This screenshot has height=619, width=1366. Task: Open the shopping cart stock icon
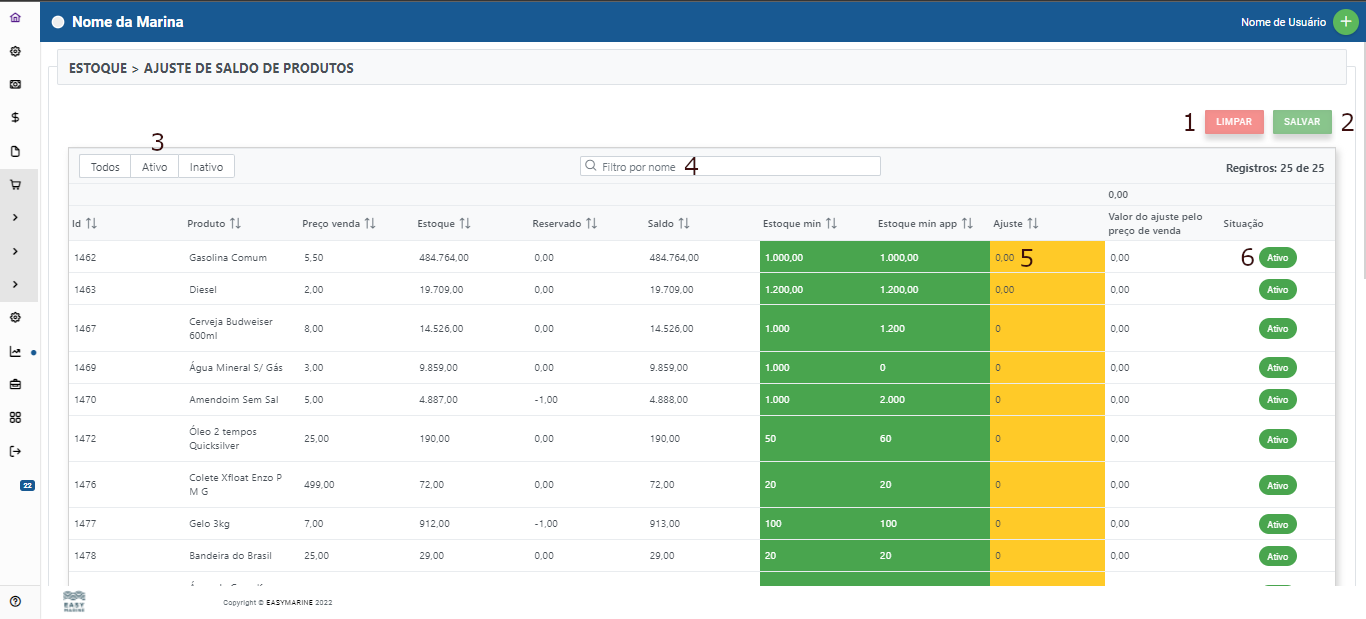(15, 185)
